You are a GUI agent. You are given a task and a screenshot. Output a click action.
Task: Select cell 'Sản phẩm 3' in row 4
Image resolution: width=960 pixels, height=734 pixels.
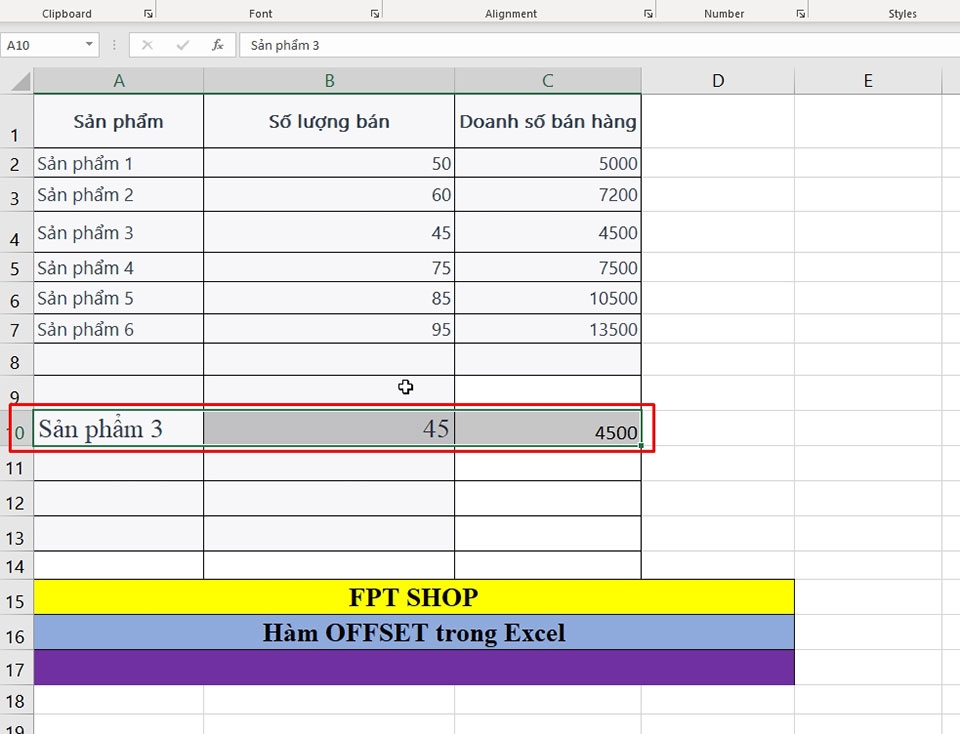[119, 233]
